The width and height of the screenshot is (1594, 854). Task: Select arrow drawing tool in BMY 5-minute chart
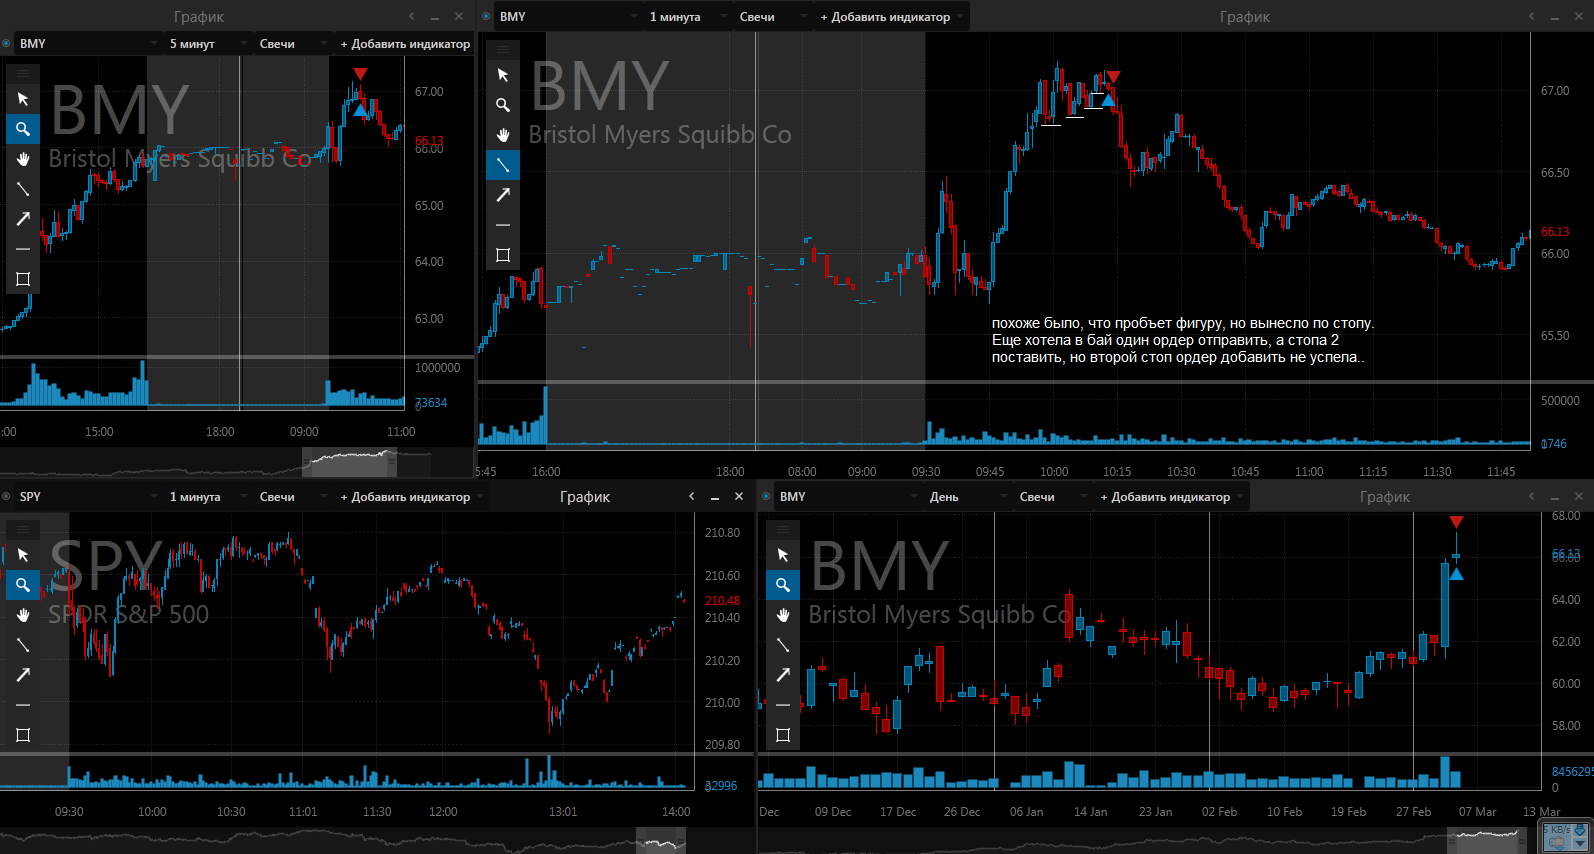pyautogui.click(x=23, y=219)
